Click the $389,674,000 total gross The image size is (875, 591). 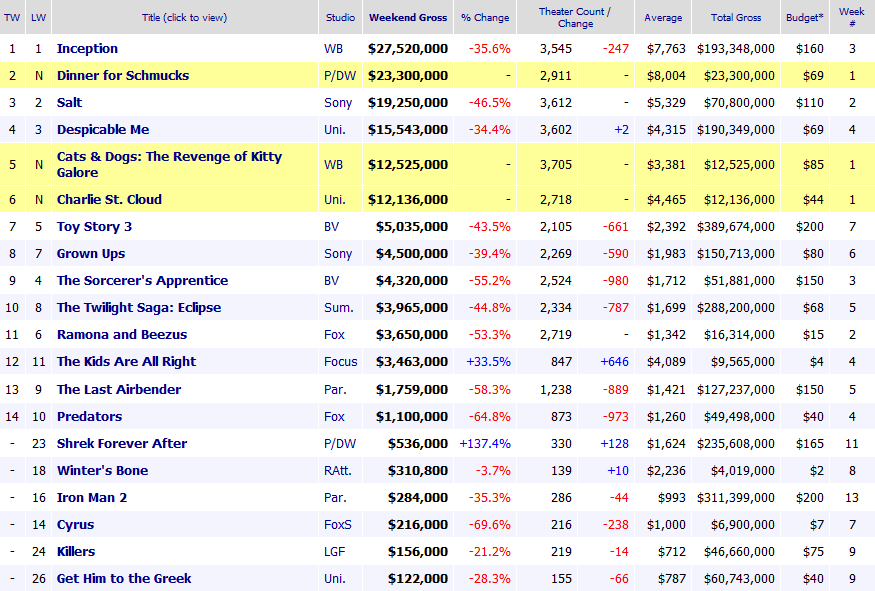(x=735, y=227)
